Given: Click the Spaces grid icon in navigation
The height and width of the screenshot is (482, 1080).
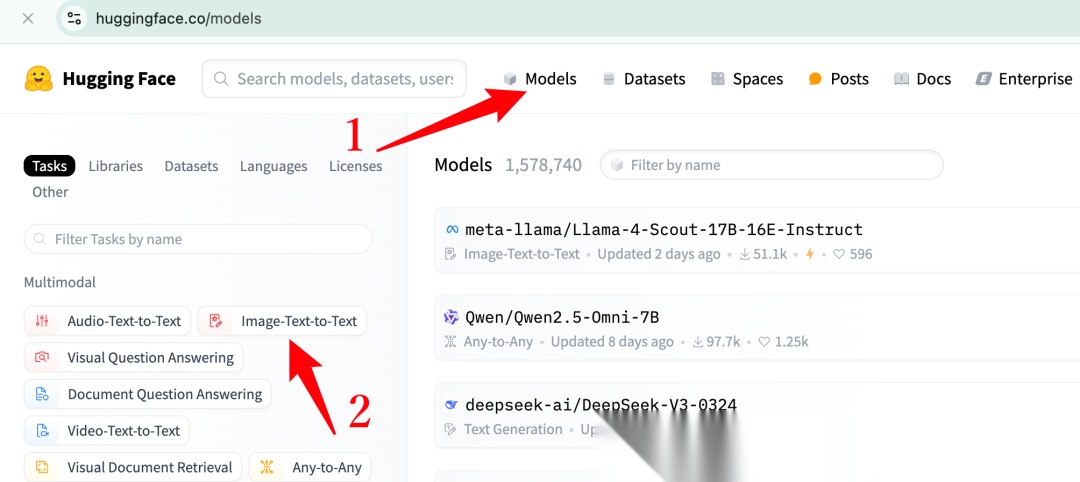Looking at the screenshot, I should [718, 79].
